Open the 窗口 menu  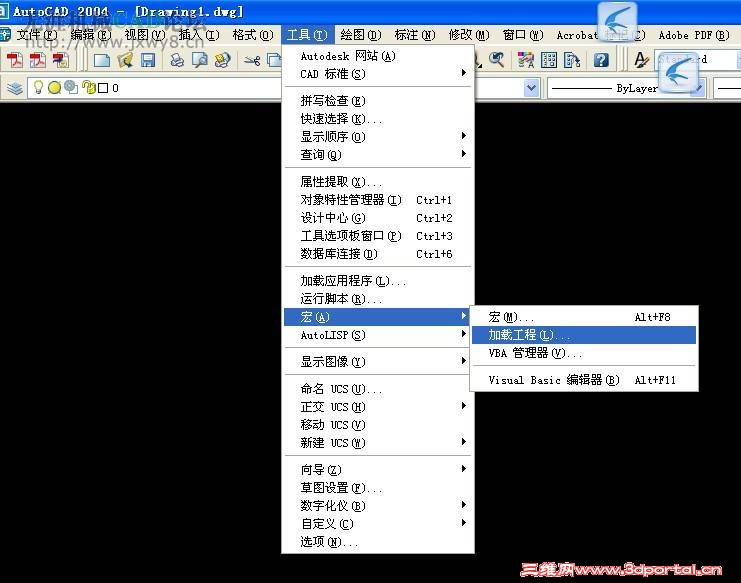[x=523, y=35]
